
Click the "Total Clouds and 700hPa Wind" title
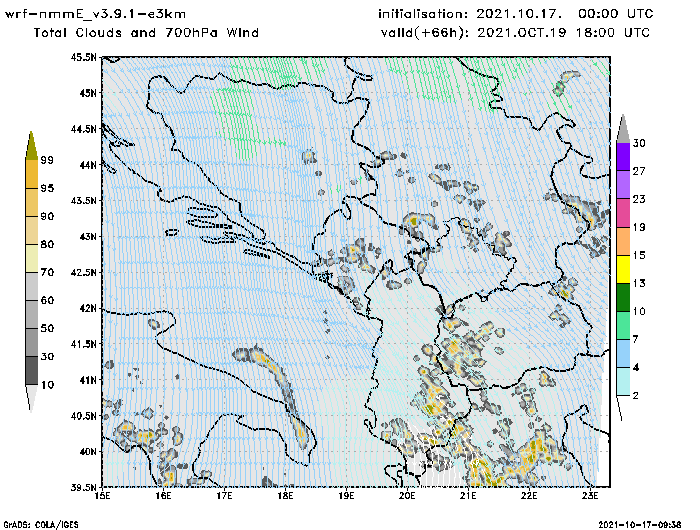coord(146,33)
